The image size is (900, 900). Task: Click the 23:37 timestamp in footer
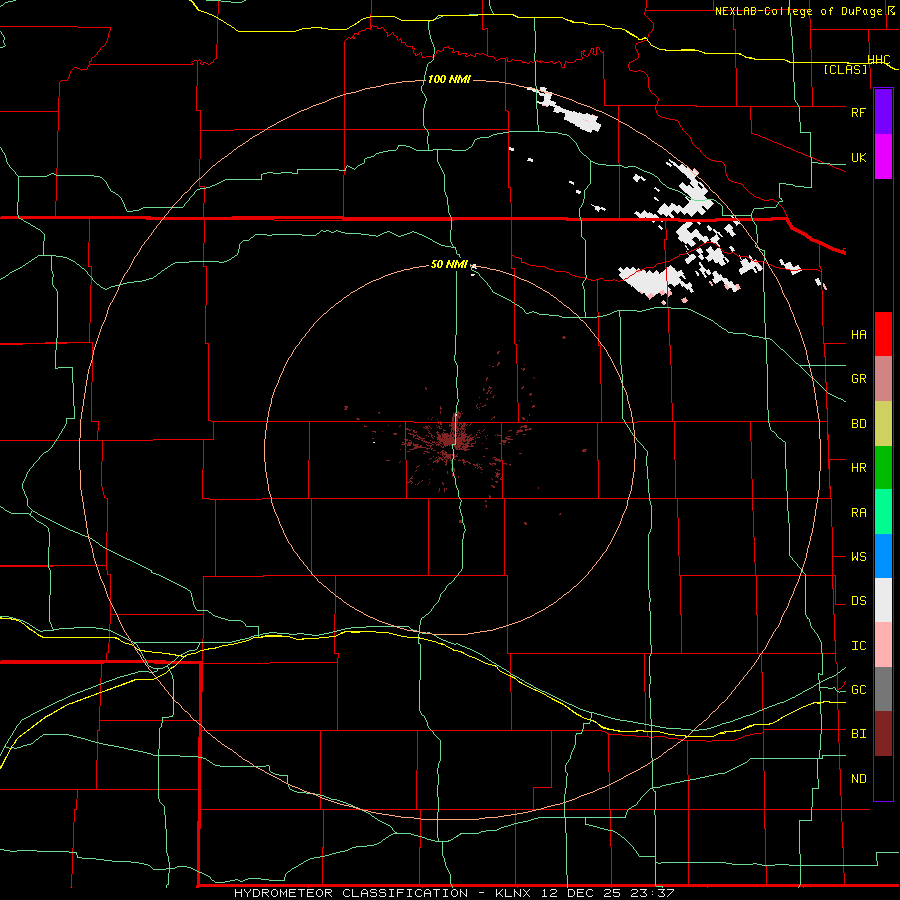(654, 893)
